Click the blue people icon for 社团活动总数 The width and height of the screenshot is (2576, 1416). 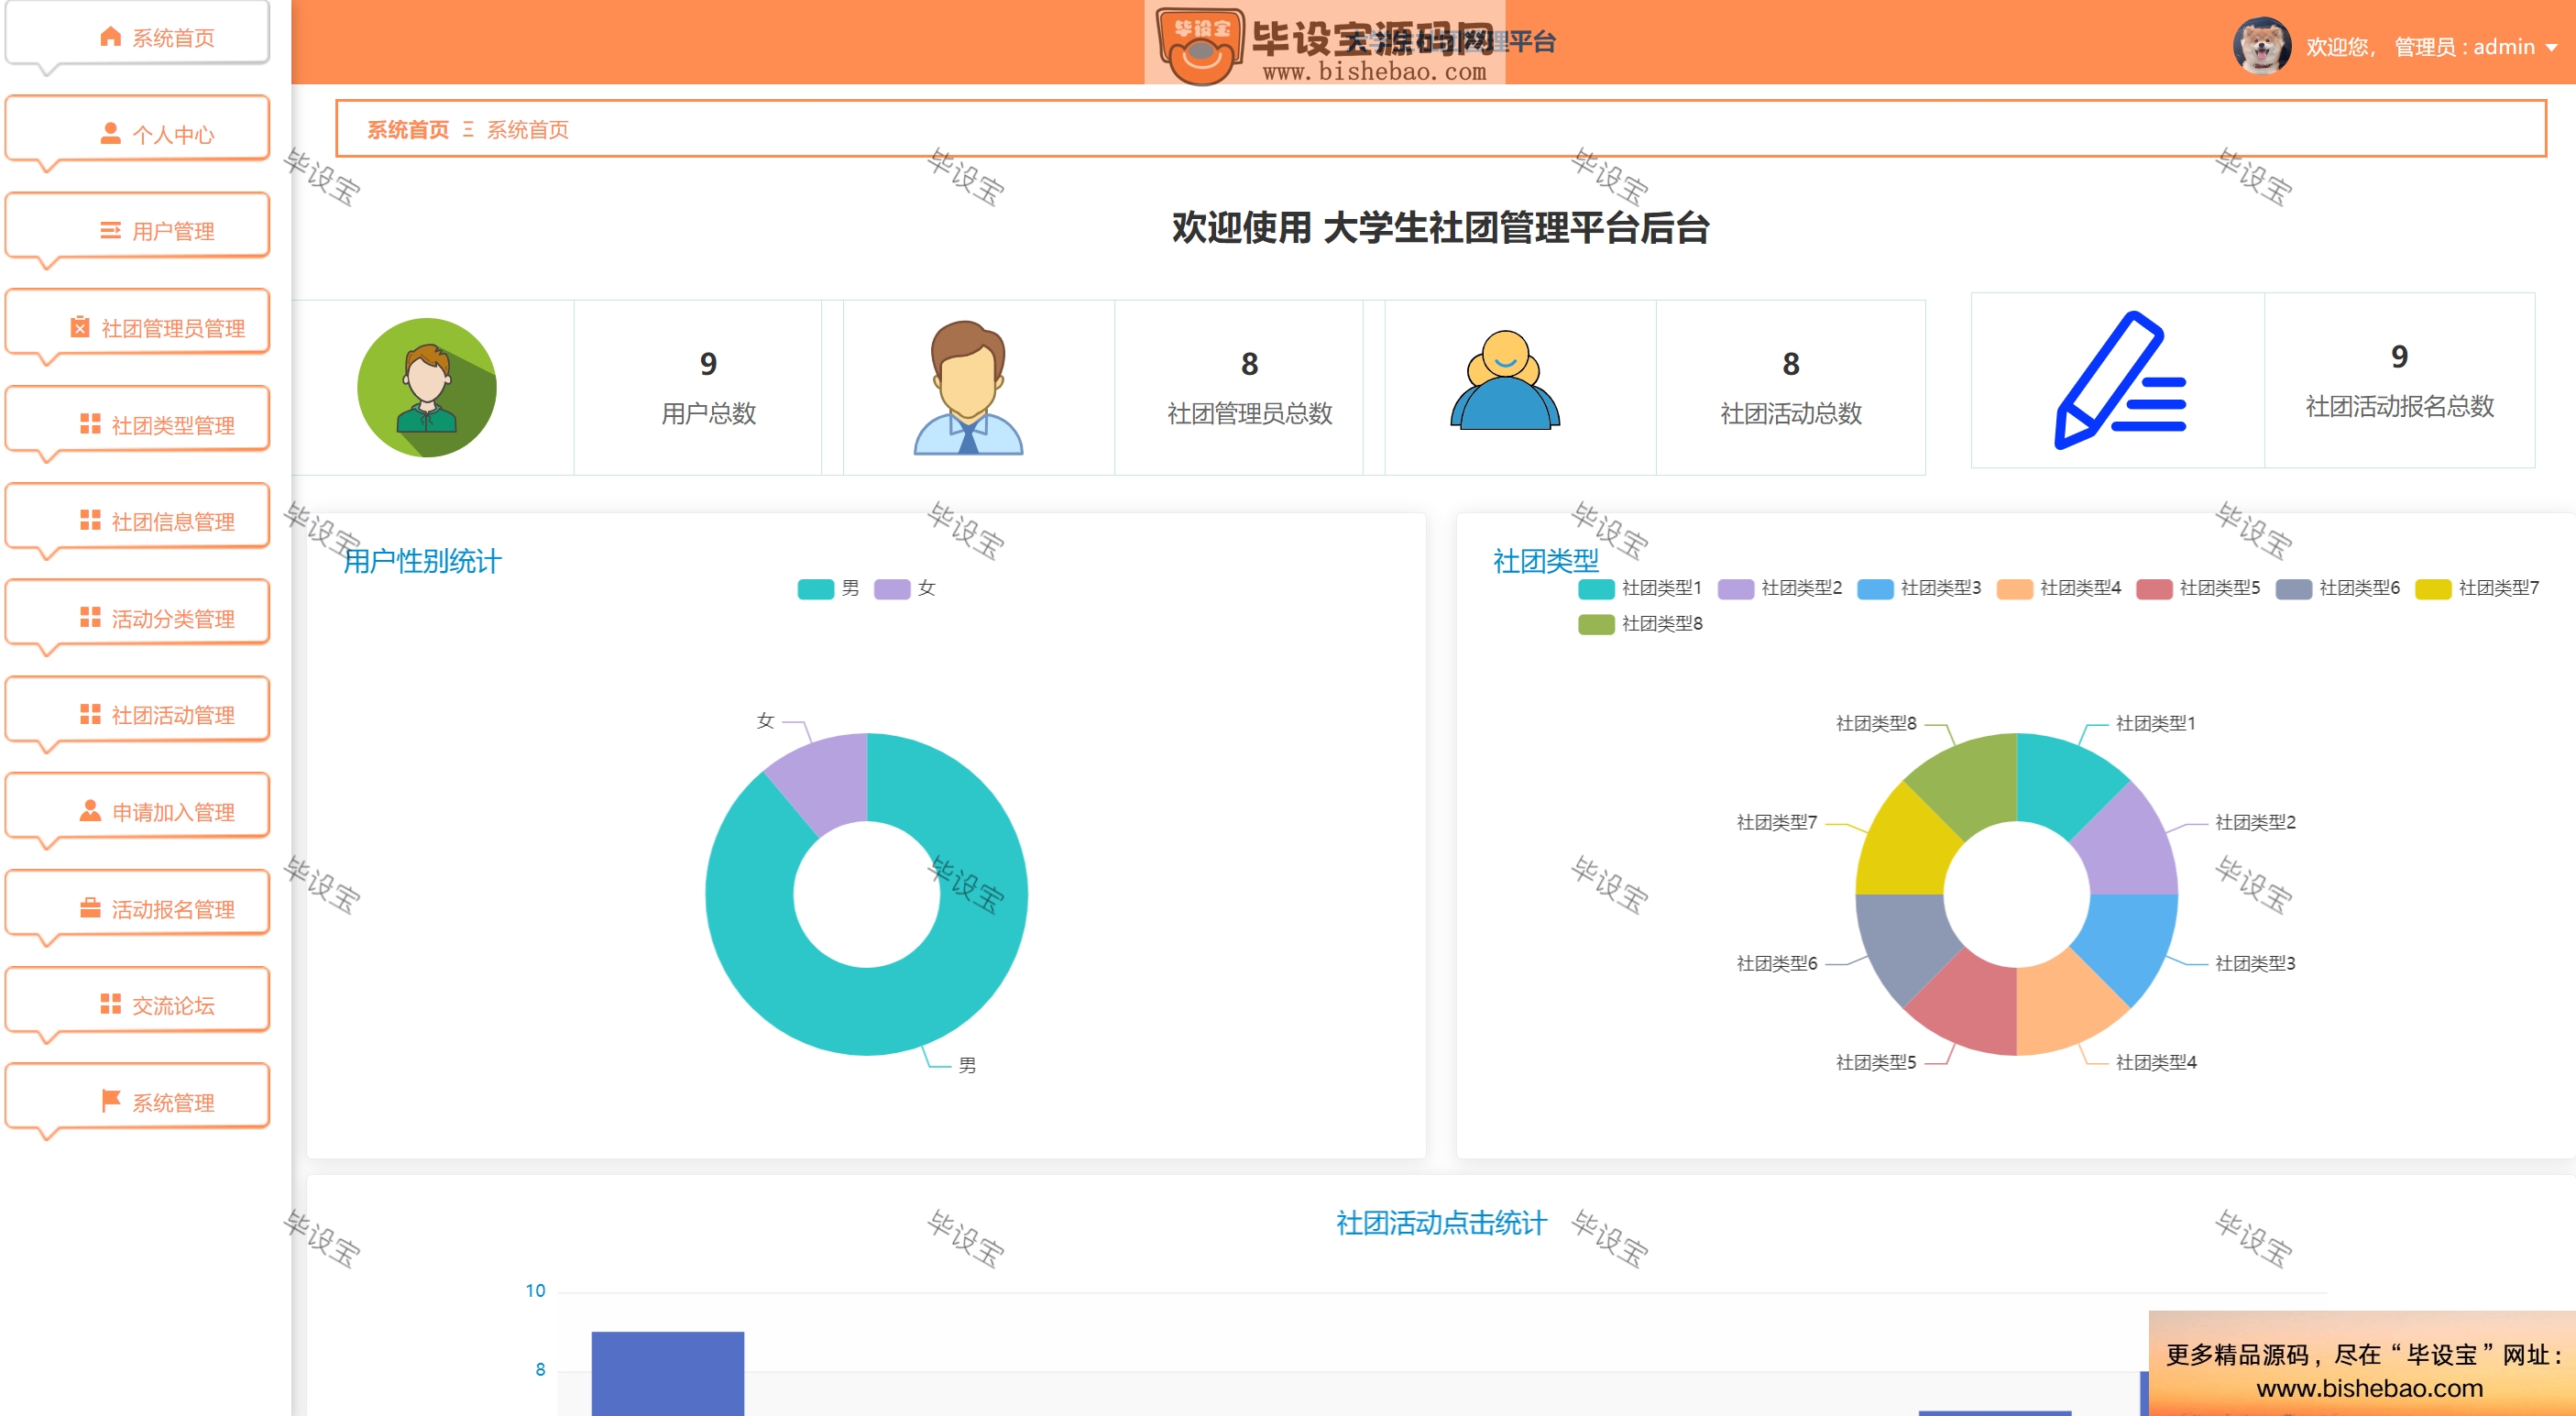tap(1505, 381)
